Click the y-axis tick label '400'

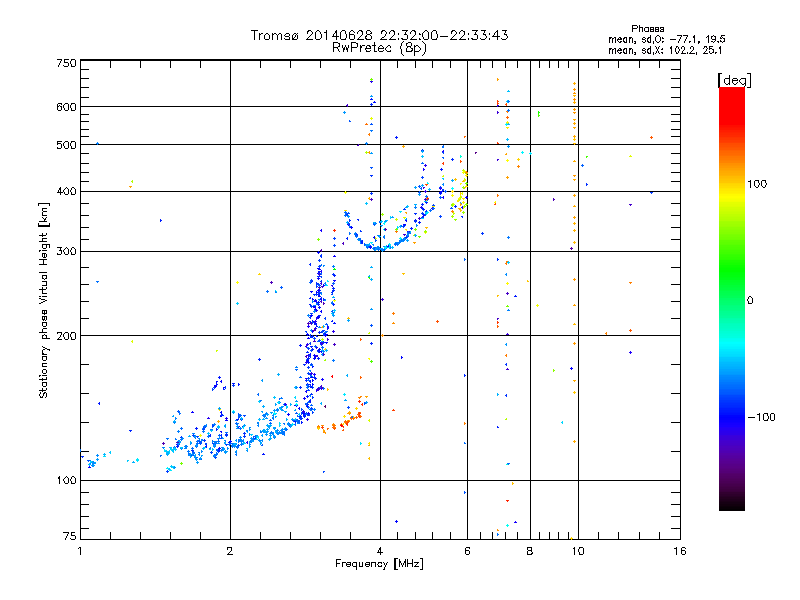point(67,192)
